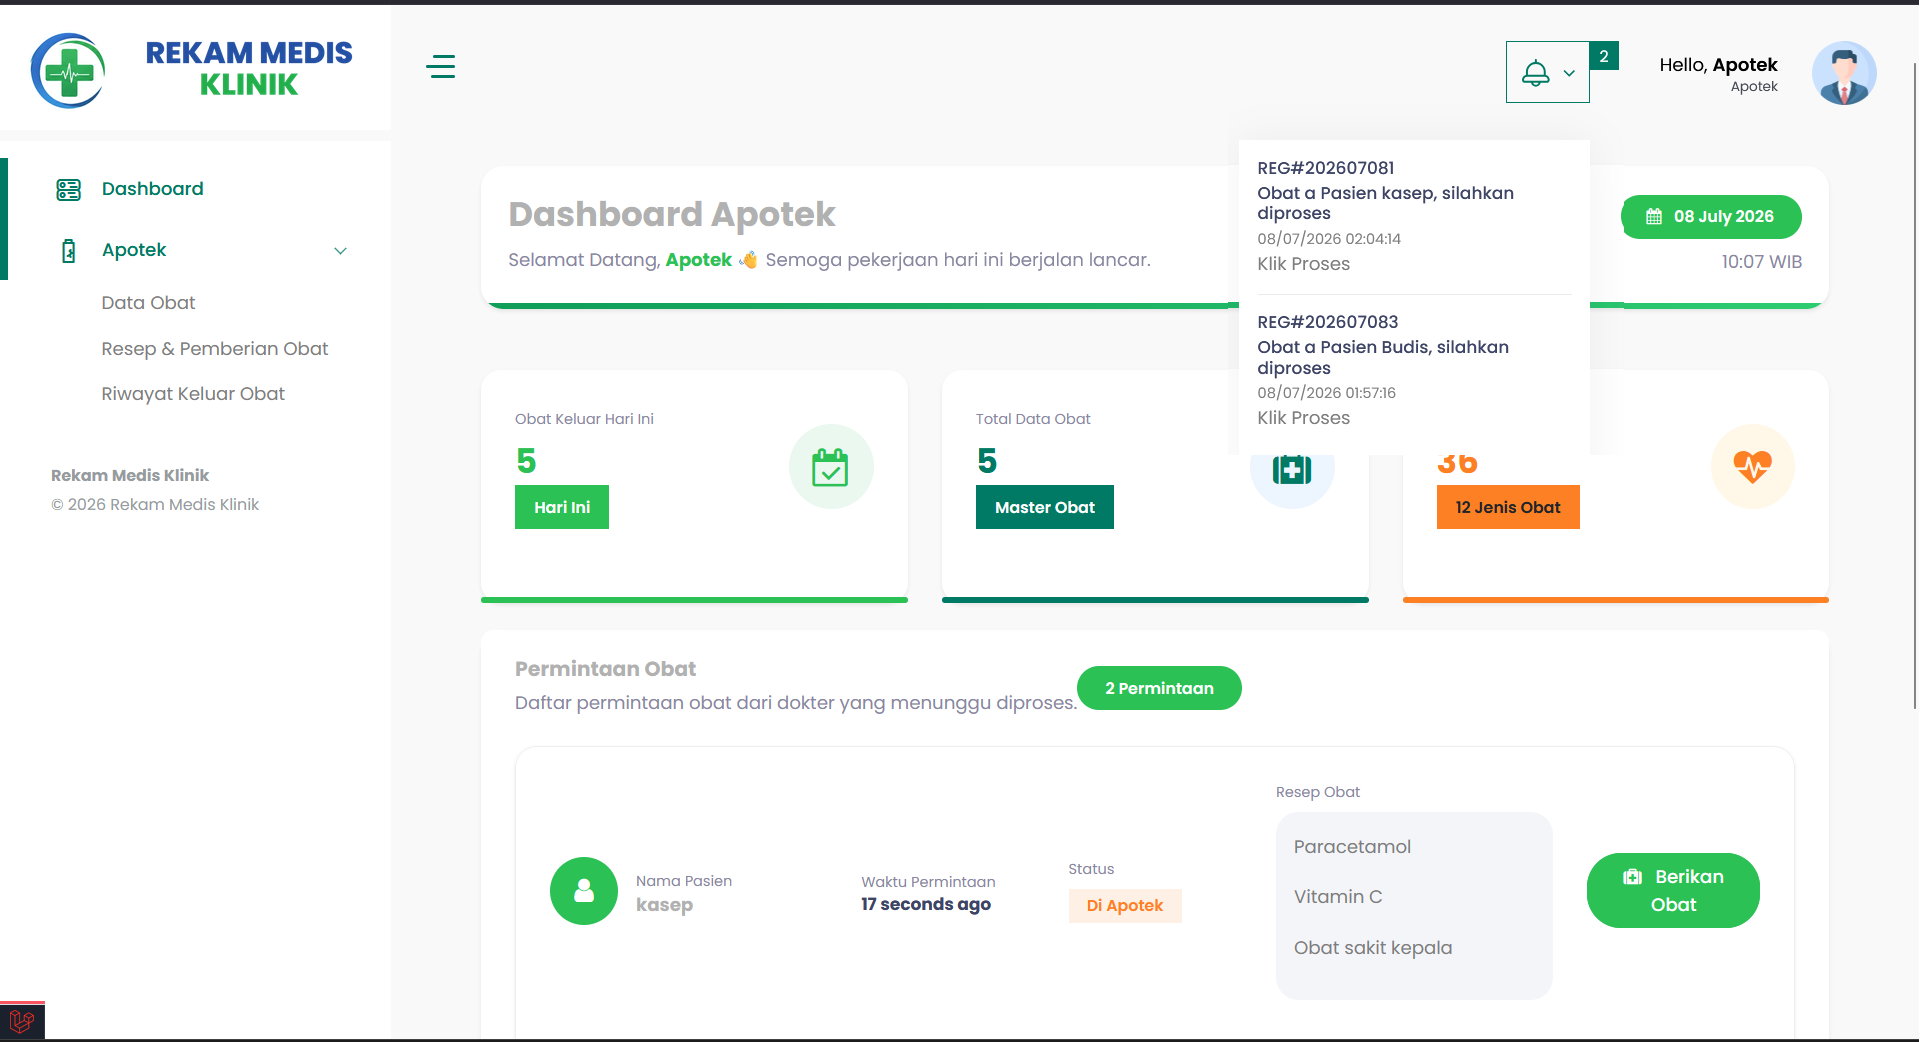
Task: Click the Rekam Medis Klinik logo icon
Action: (x=68, y=71)
